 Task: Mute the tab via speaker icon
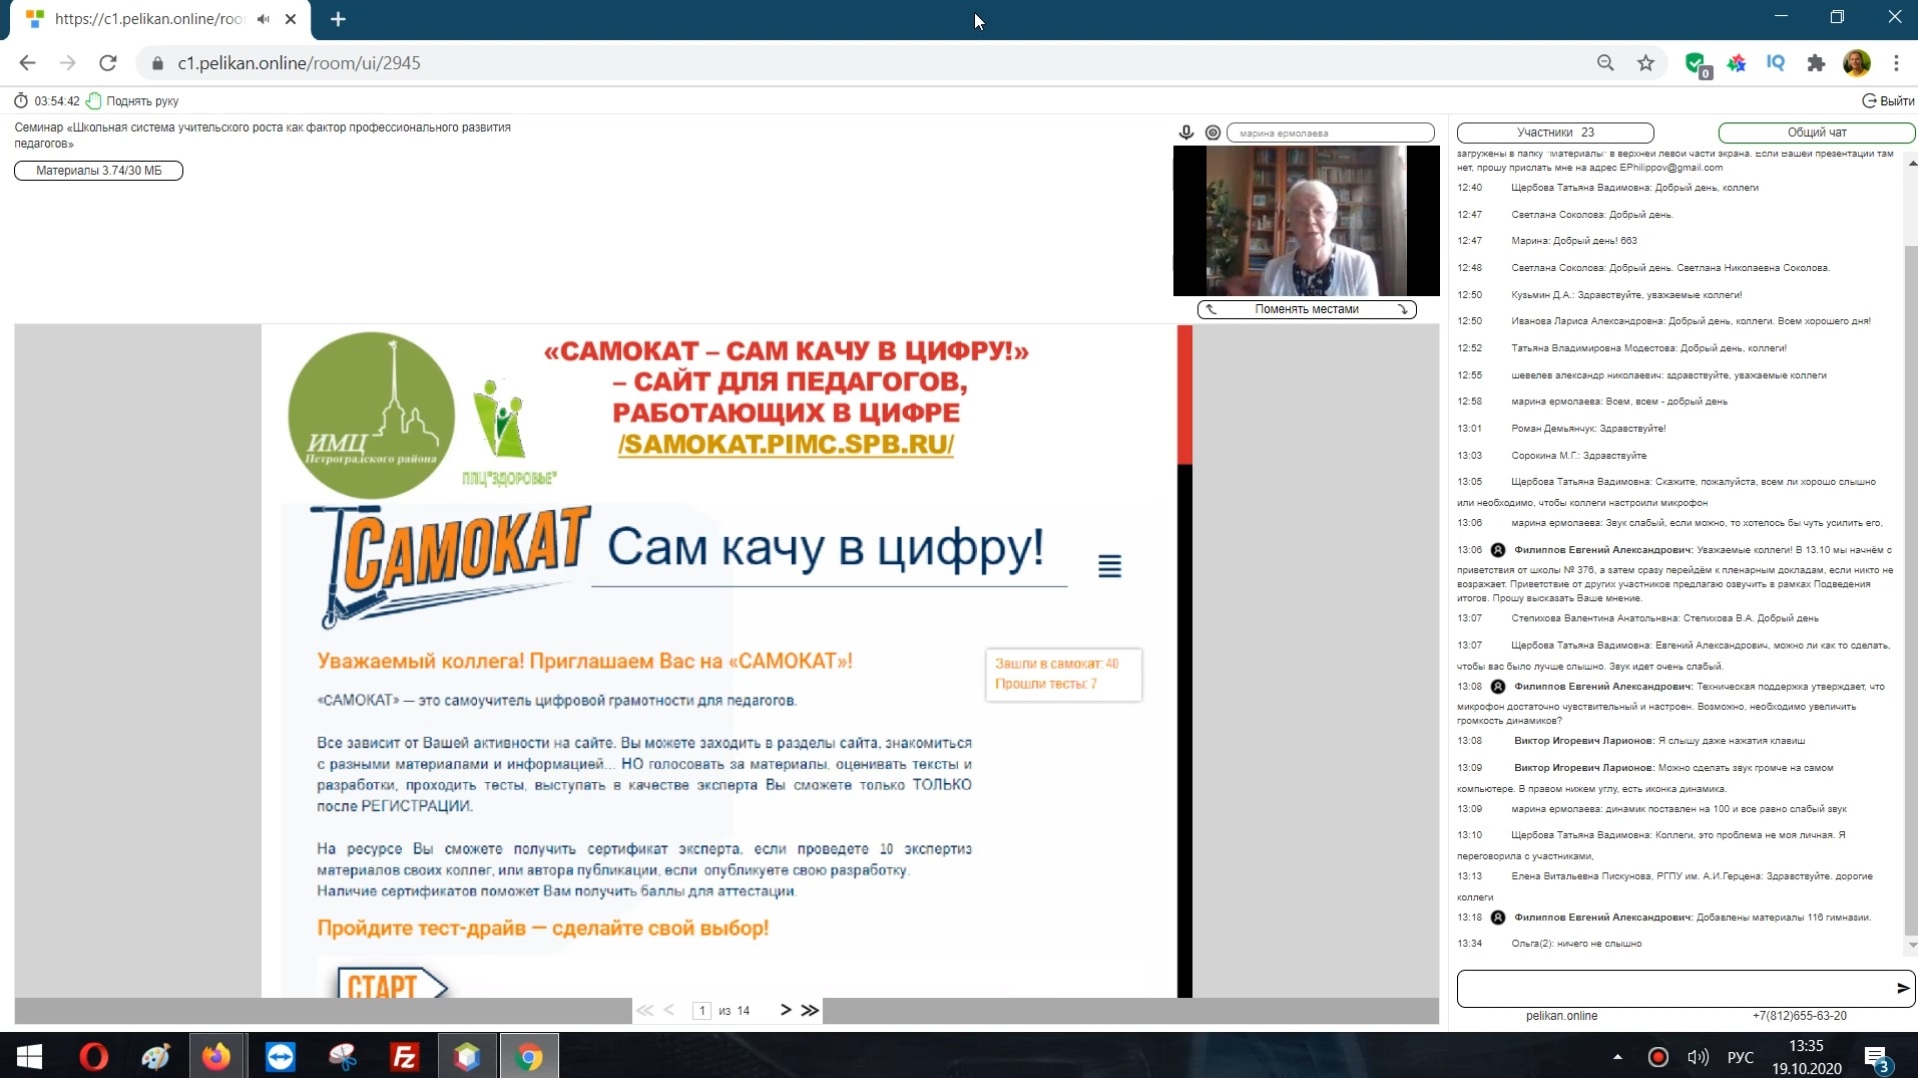263,19
